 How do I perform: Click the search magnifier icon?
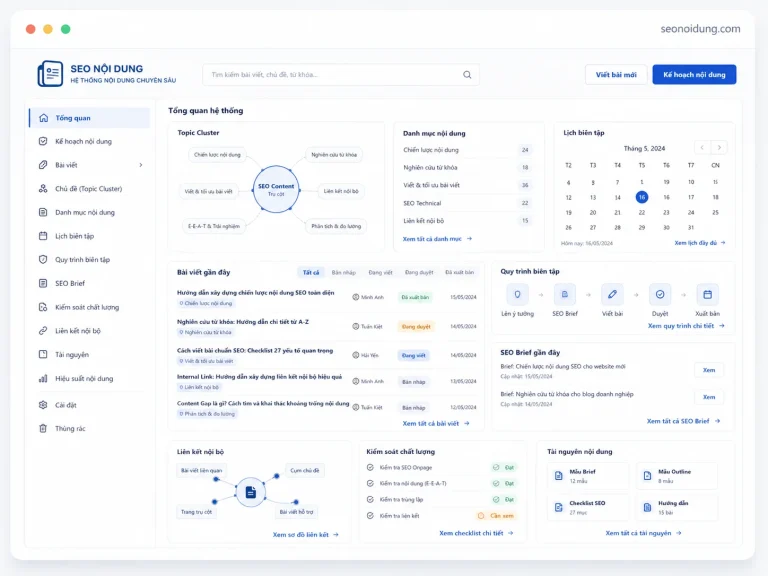point(467,75)
